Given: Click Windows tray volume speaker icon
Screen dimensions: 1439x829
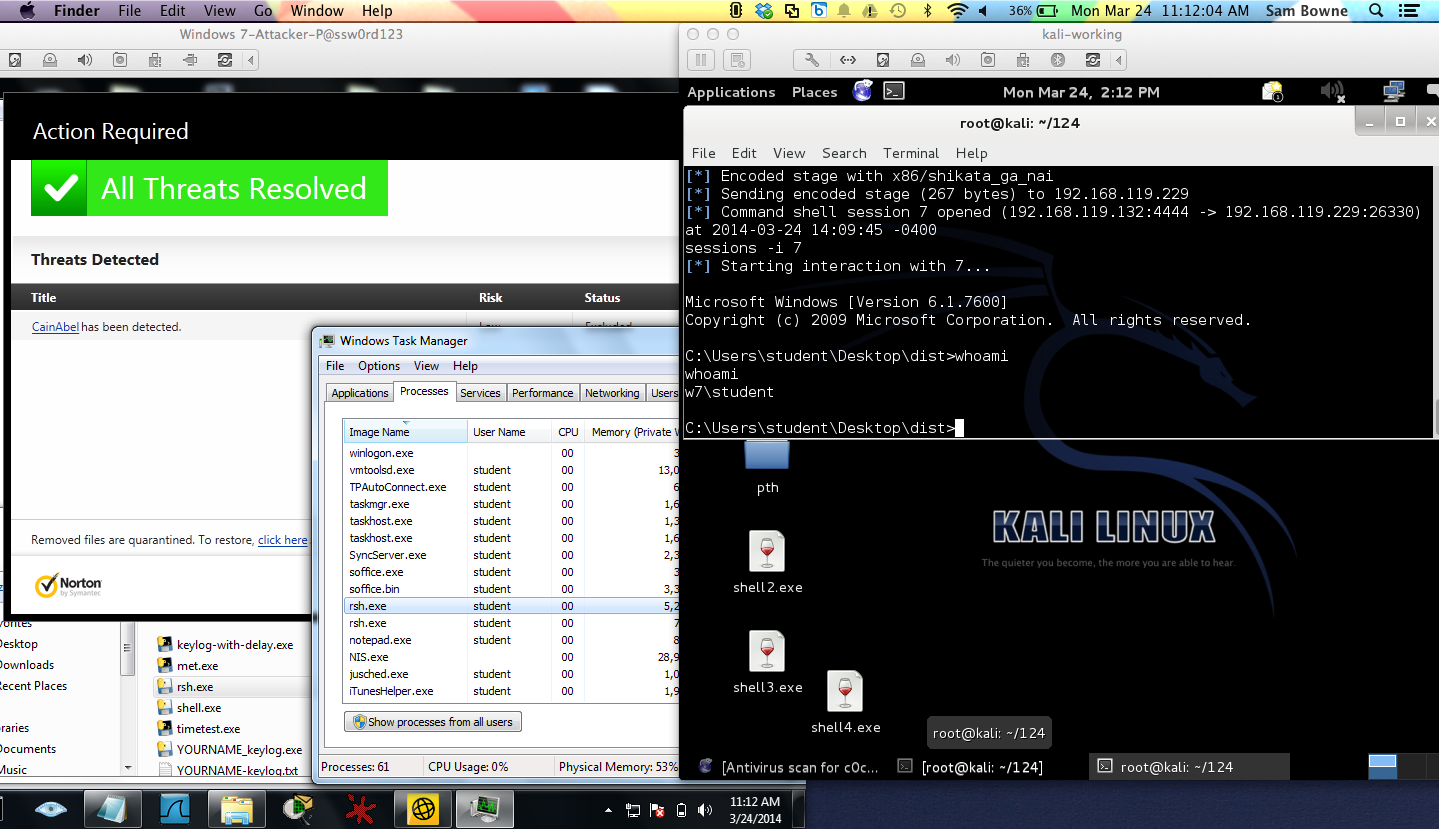Looking at the screenshot, I should tap(705, 810).
